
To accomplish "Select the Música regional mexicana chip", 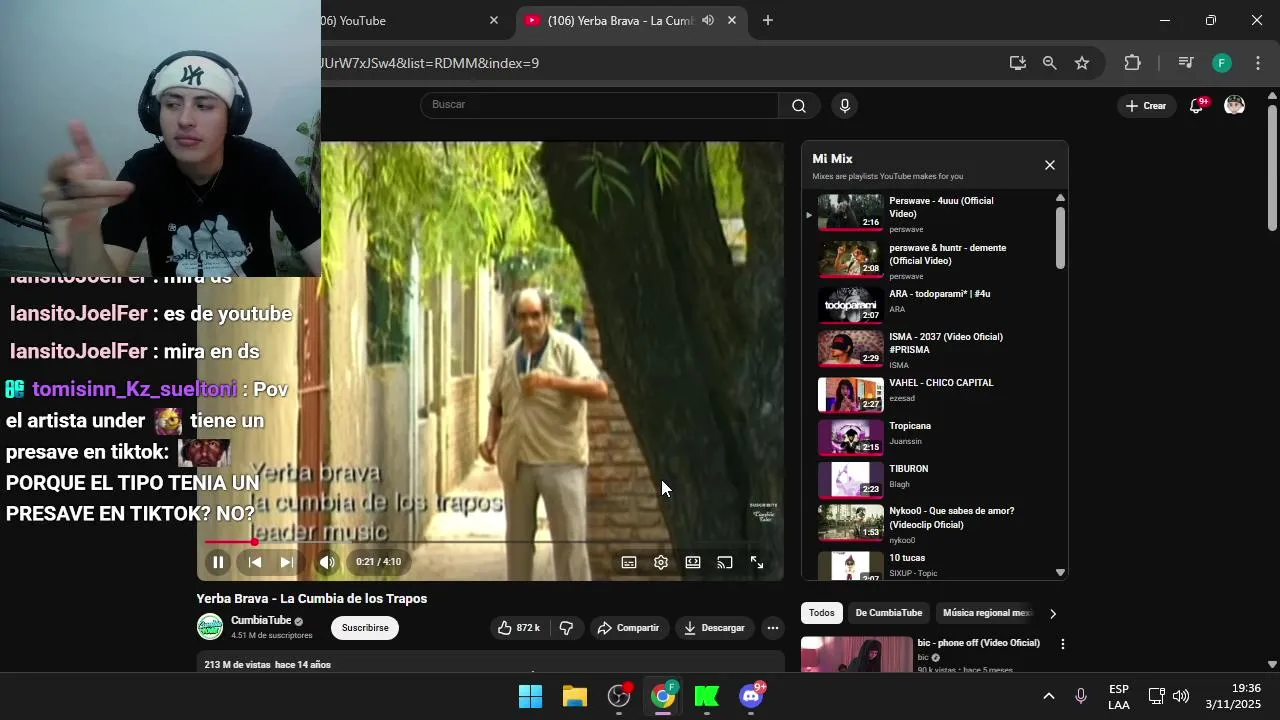I will (987, 613).
